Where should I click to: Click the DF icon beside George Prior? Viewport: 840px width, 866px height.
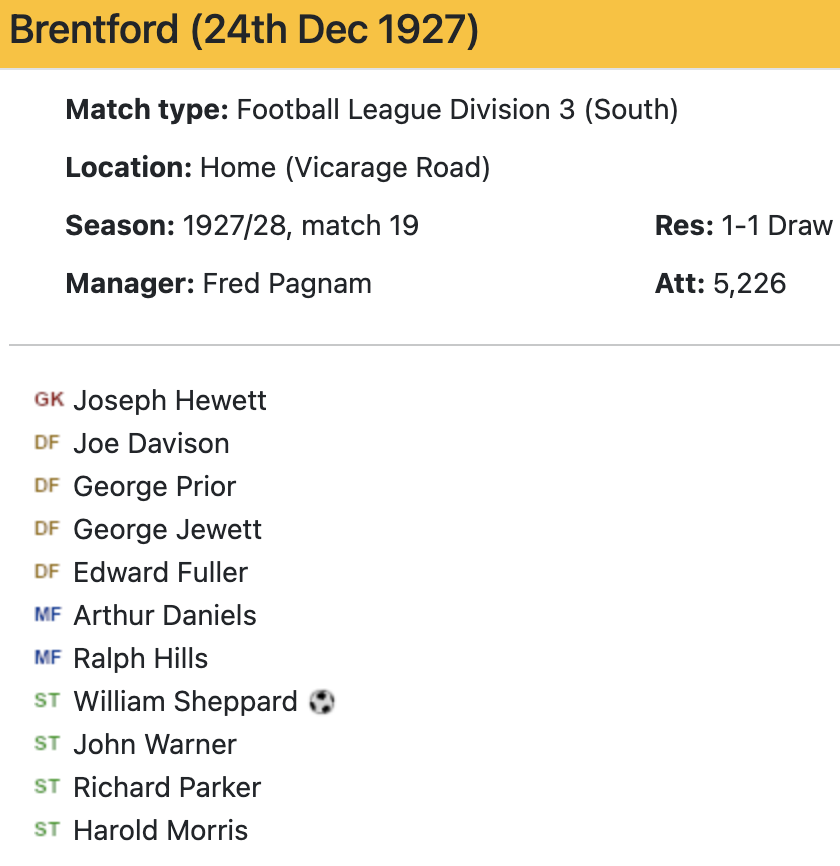pos(48,486)
